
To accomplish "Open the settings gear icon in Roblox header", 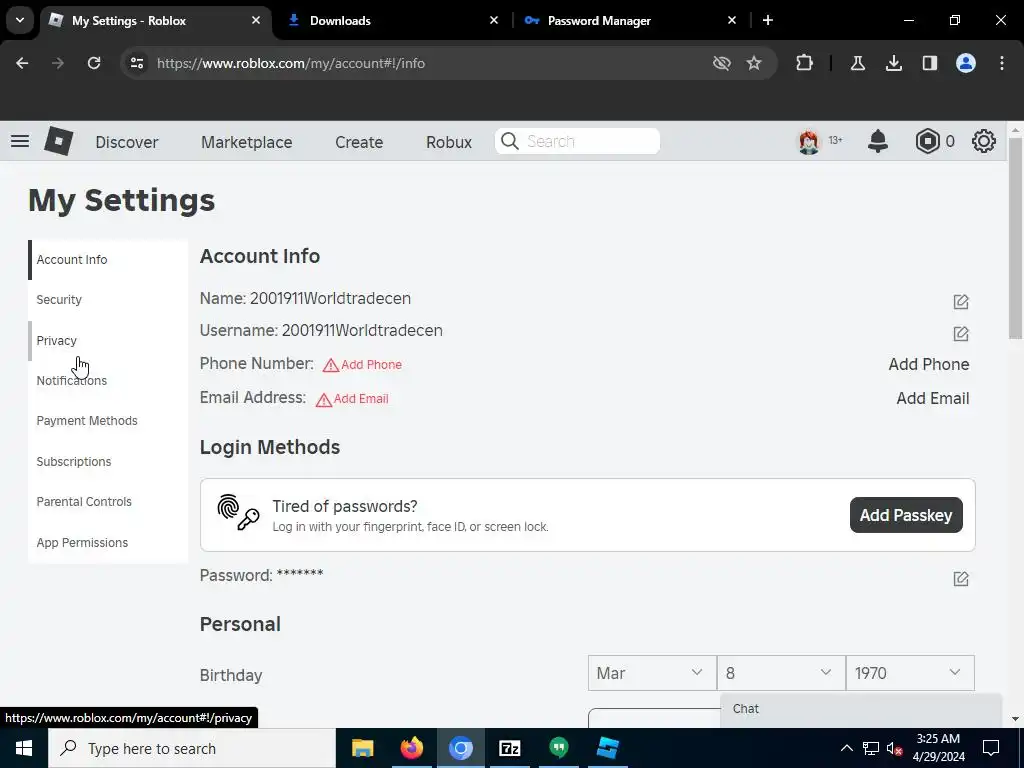I will tap(984, 141).
